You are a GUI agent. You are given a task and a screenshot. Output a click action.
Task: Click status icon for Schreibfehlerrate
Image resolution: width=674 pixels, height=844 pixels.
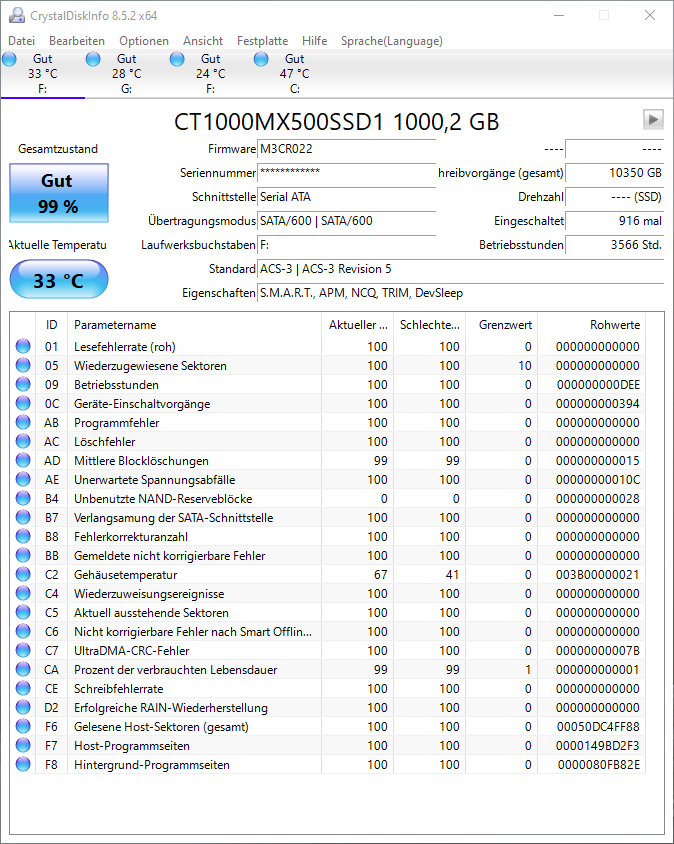[23, 688]
